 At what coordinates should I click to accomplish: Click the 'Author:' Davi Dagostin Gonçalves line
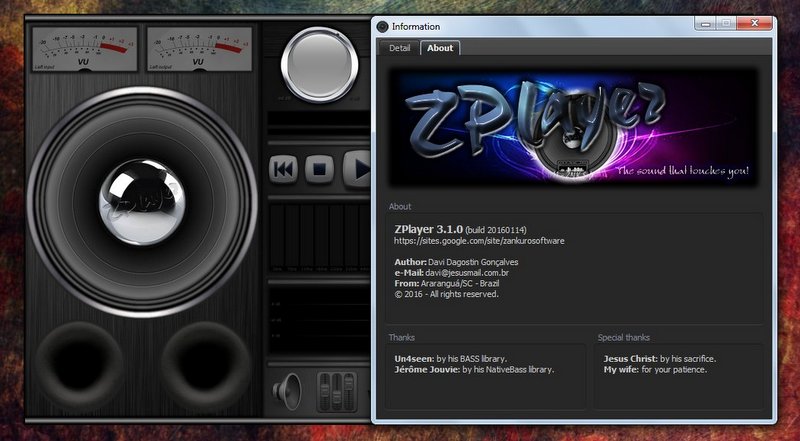click(x=456, y=262)
